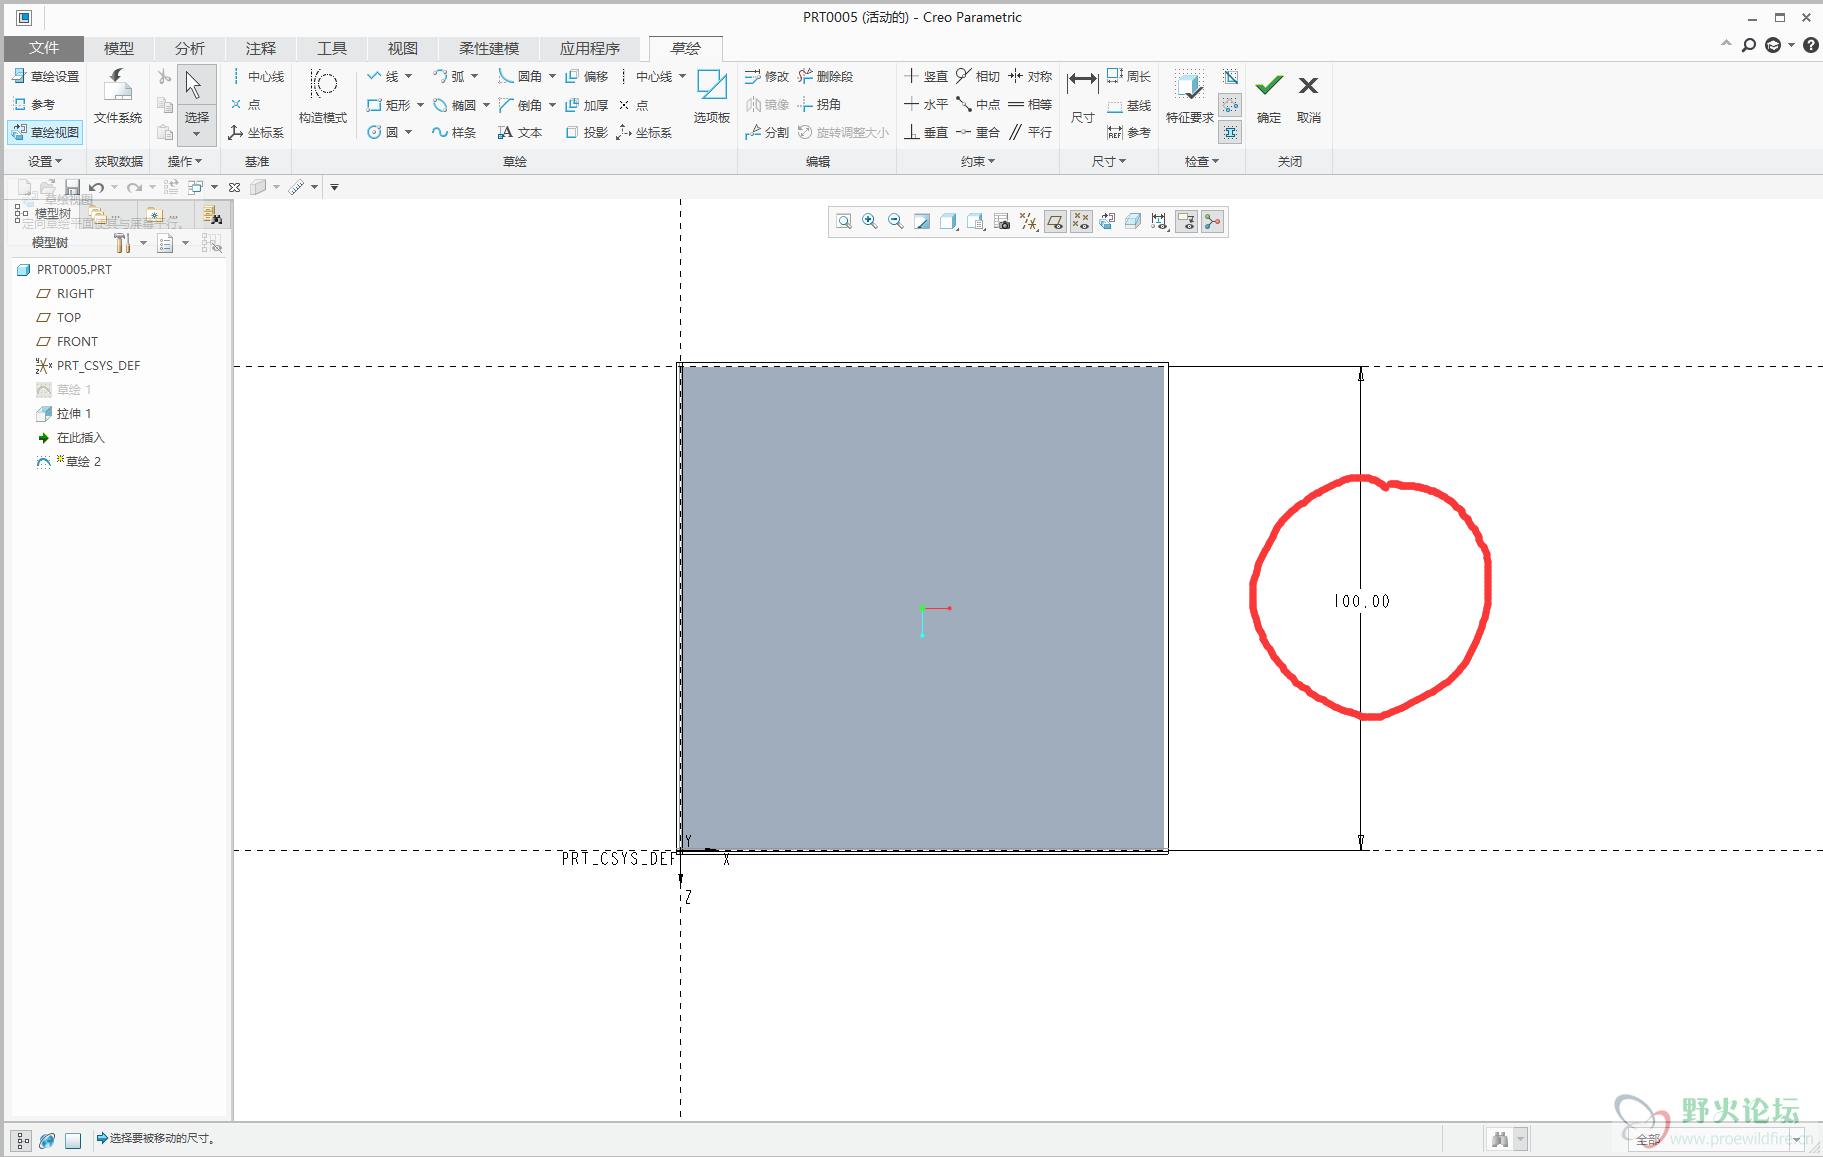Open the 圆 circle type dropdown arrow

[408, 132]
